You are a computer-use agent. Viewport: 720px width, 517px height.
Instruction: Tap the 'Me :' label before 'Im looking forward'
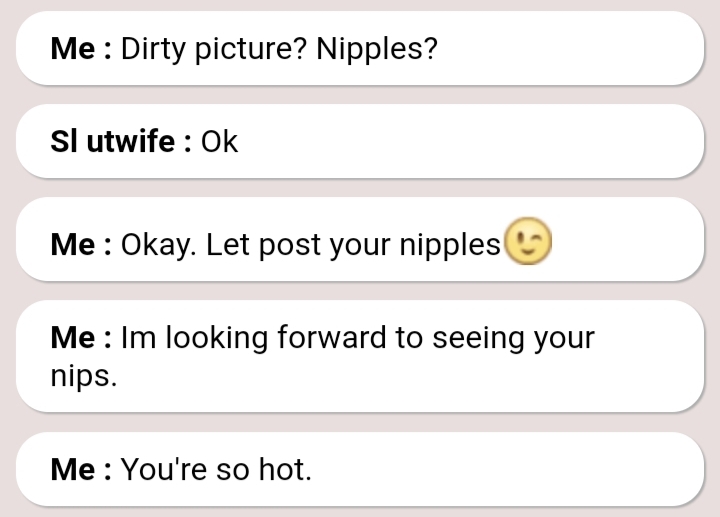(81, 338)
